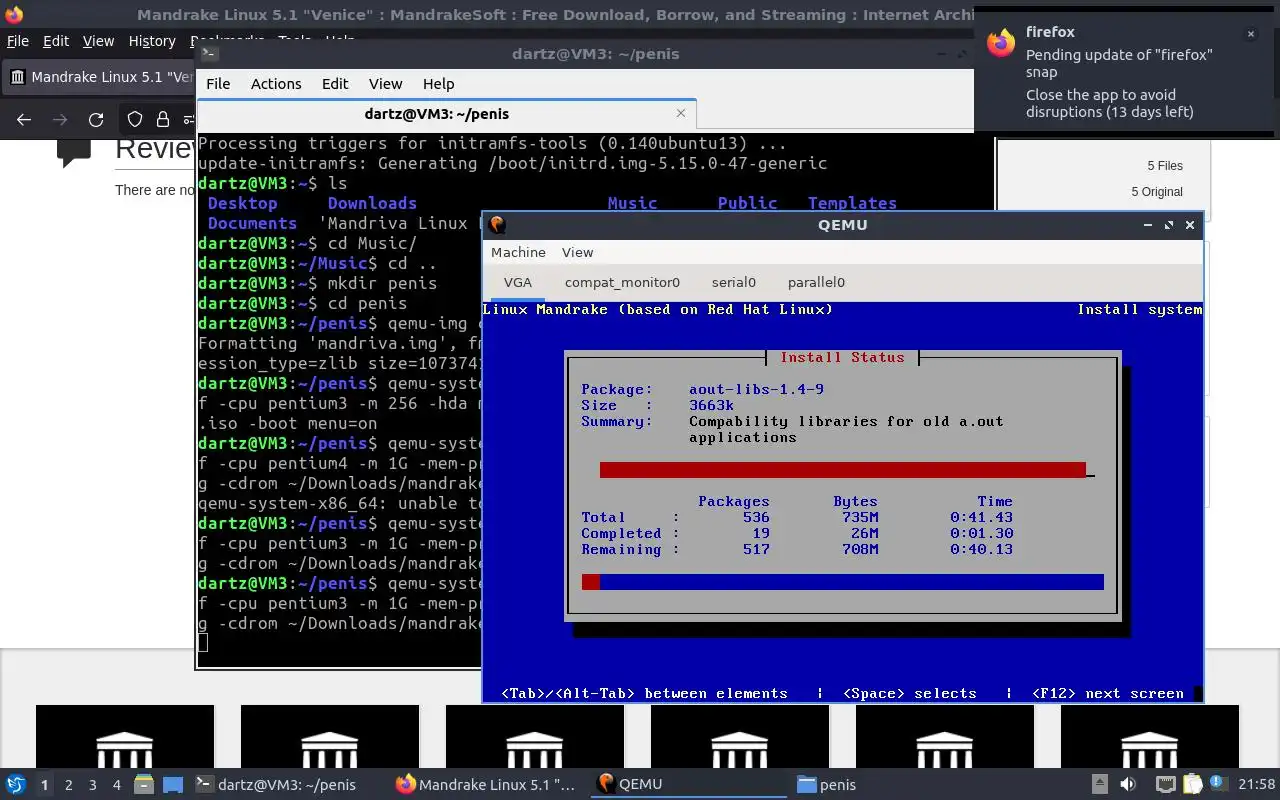Viewport: 1280px width, 800px height.
Task: Switch to compat_monitor0 tab in QEMU
Action: 622,282
